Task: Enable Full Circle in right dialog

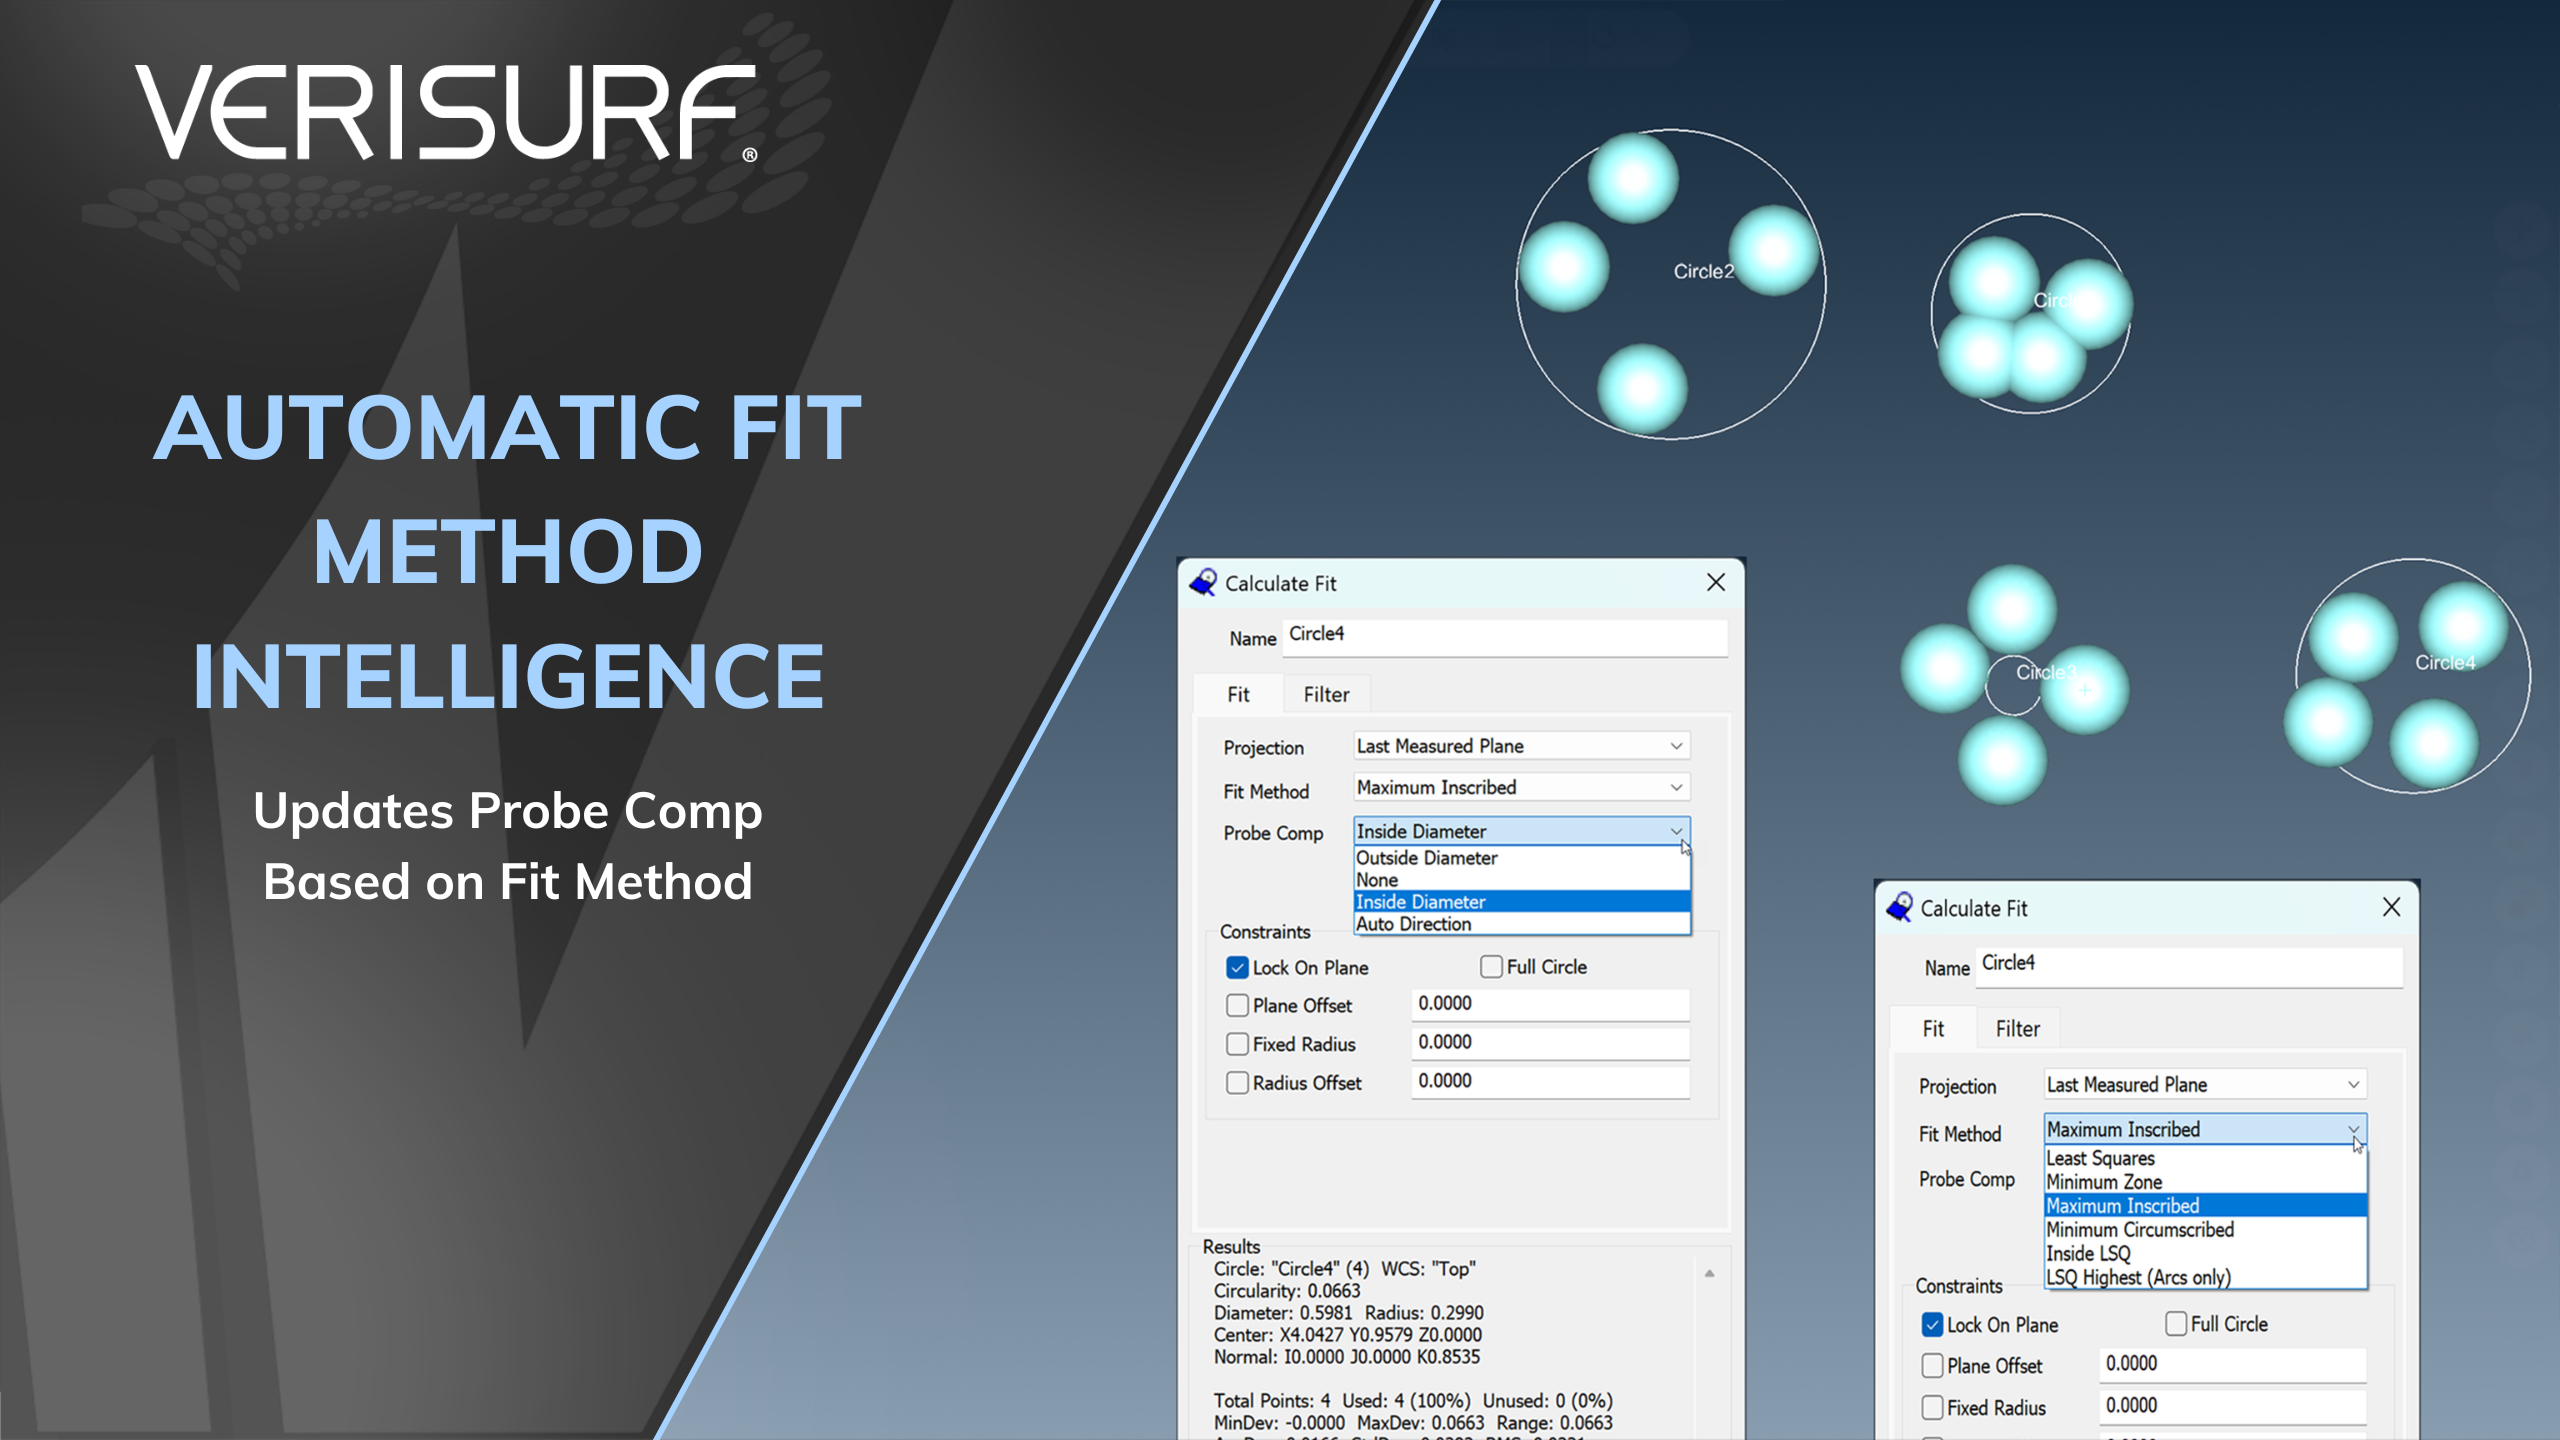Action: 2175,1324
